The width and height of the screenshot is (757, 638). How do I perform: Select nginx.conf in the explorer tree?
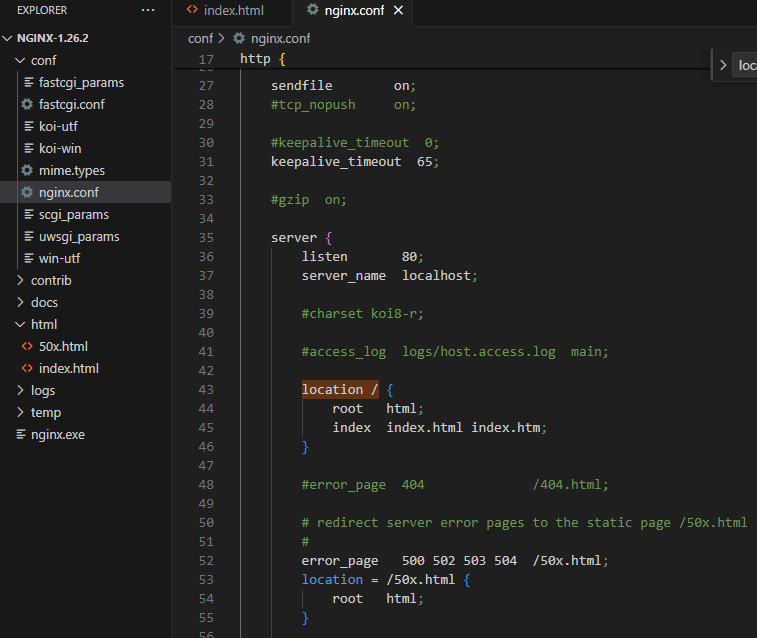(85, 193)
